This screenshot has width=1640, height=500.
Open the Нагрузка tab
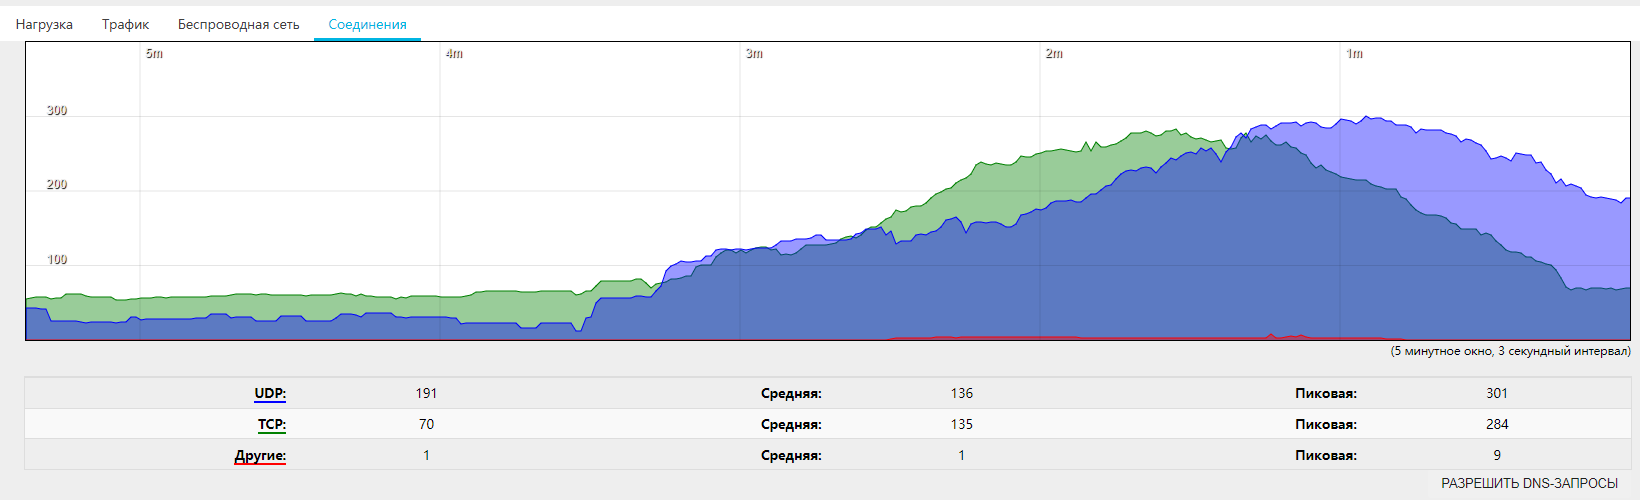[44, 24]
